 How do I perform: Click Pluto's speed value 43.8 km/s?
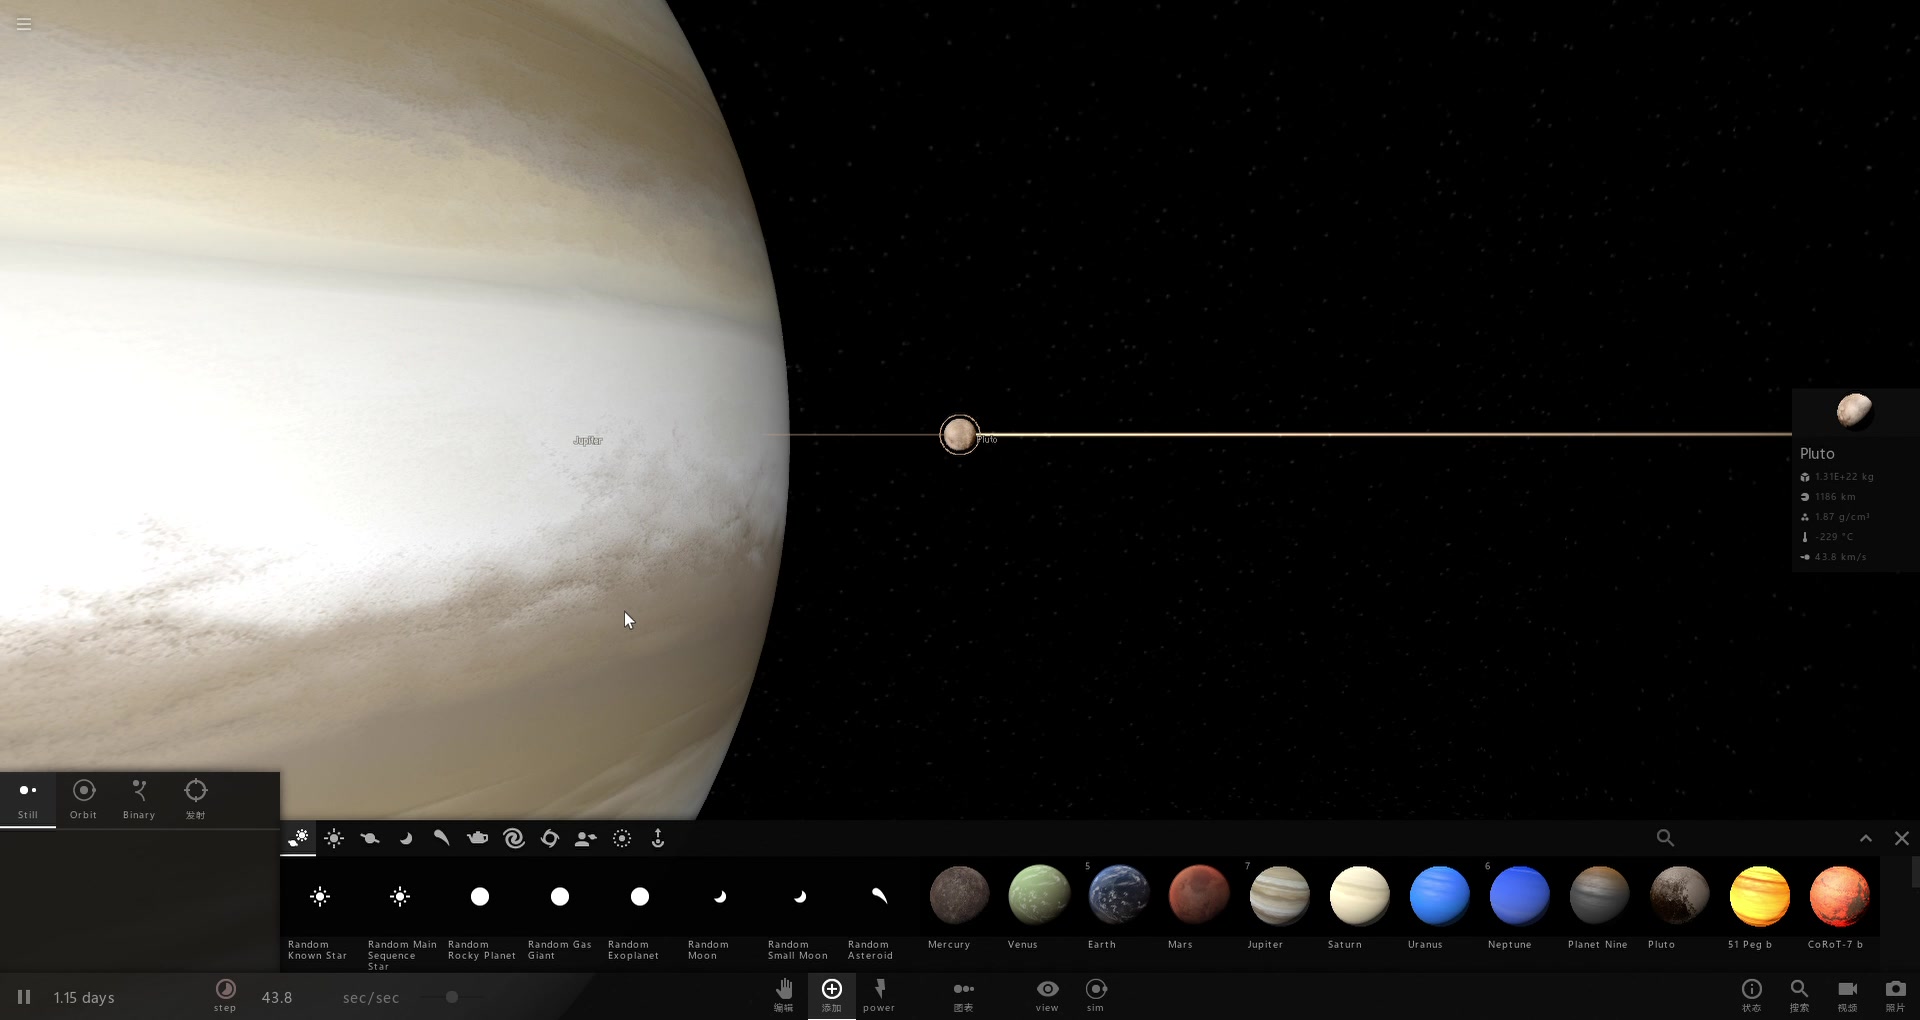coord(1840,557)
